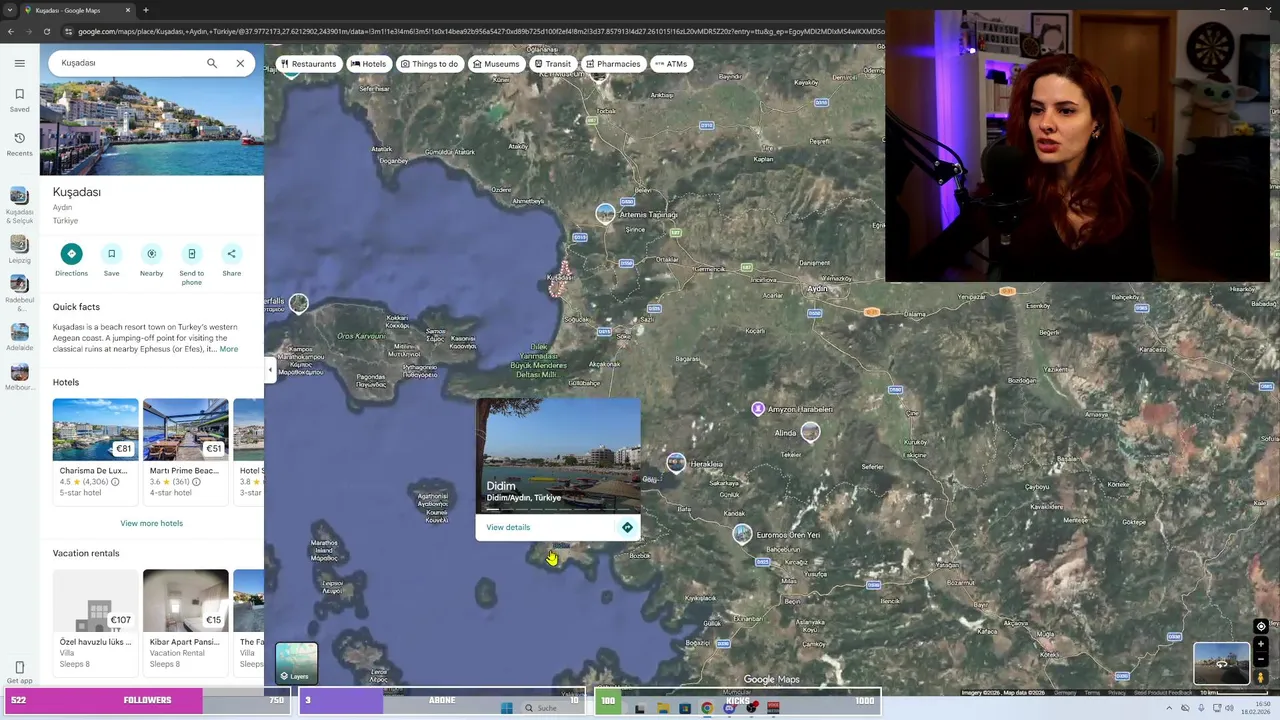Select the Pharmacies filter chip
Image resolution: width=1280 pixels, height=720 pixels.
coord(613,64)
